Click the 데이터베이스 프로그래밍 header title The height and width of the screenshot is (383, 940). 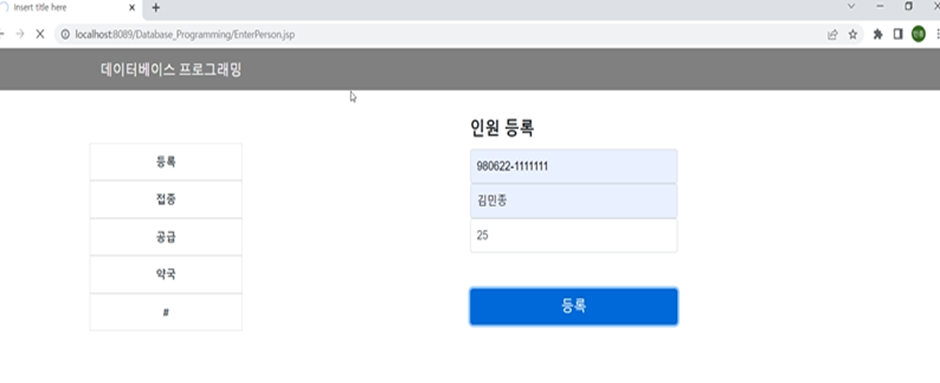coord(171,70)
